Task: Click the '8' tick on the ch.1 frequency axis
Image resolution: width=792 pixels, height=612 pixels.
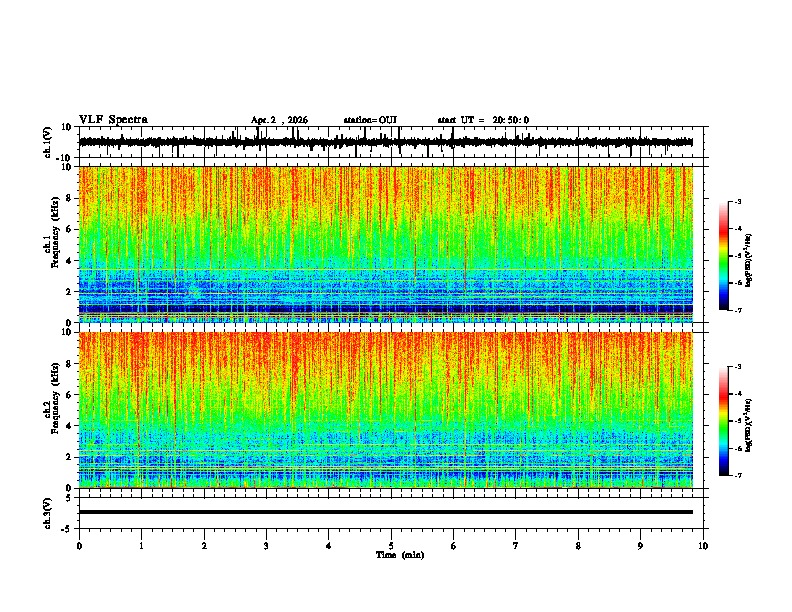Action: click(x=69, y=198)
